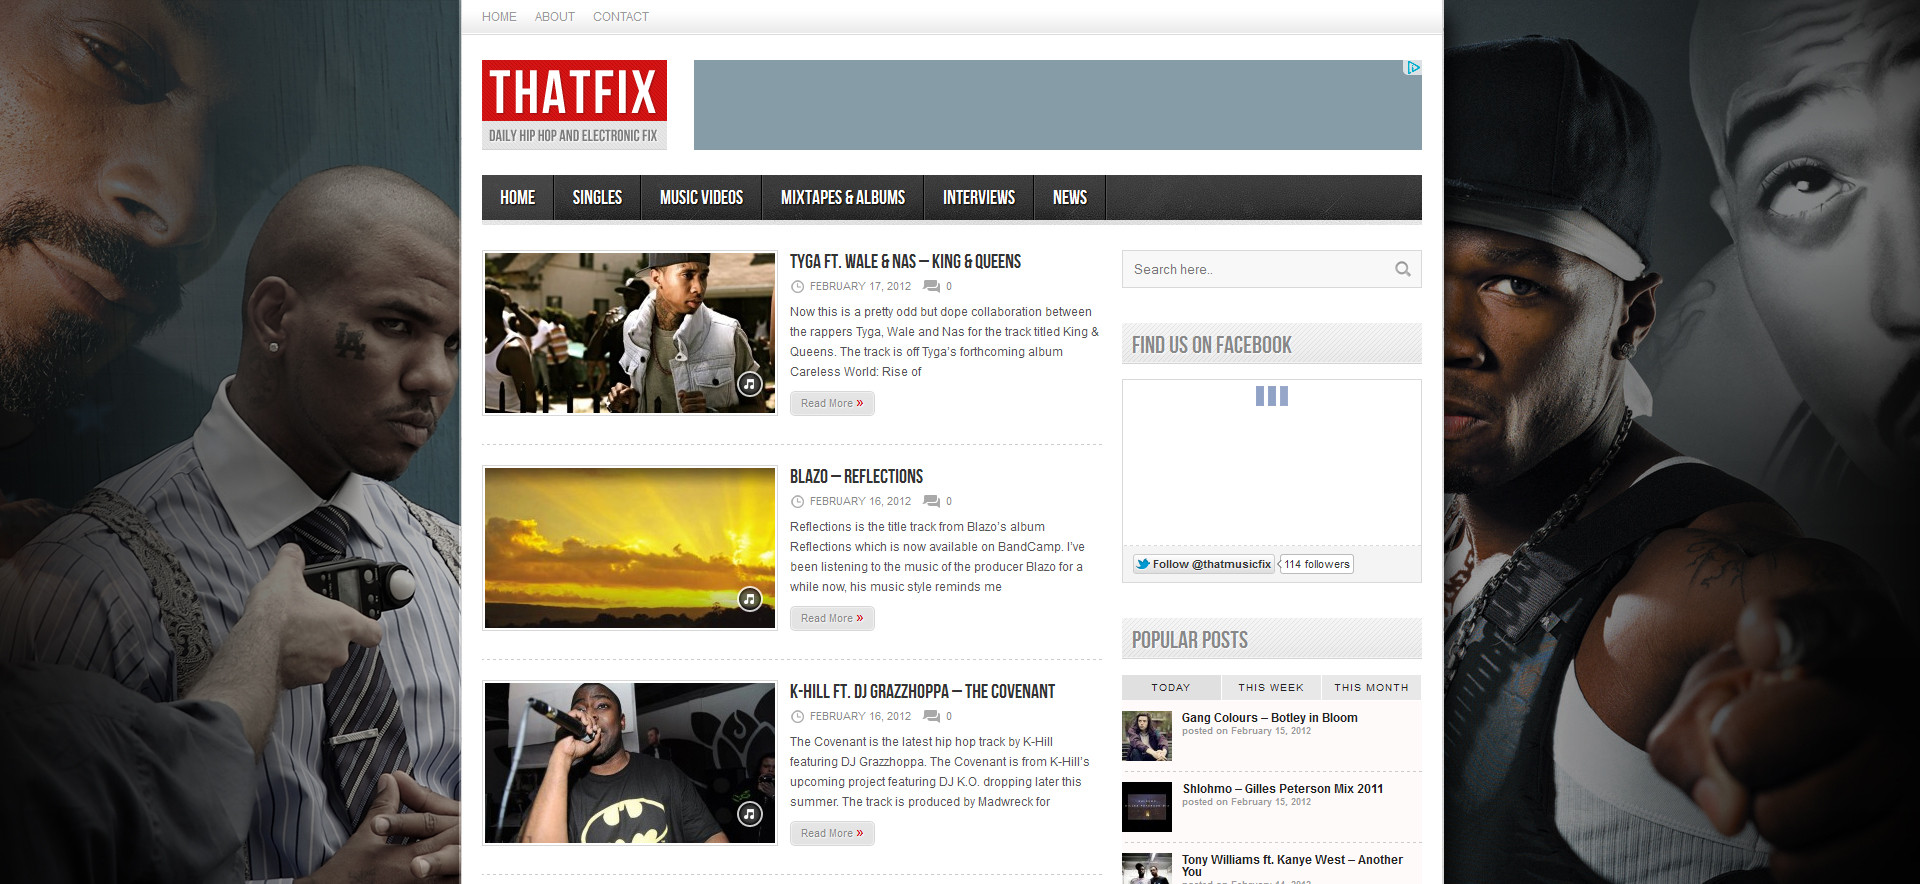This screenshot has height=884, width=1920.
Task: Click comment bubble icon for Blazo post
Action: click(931, 502)
